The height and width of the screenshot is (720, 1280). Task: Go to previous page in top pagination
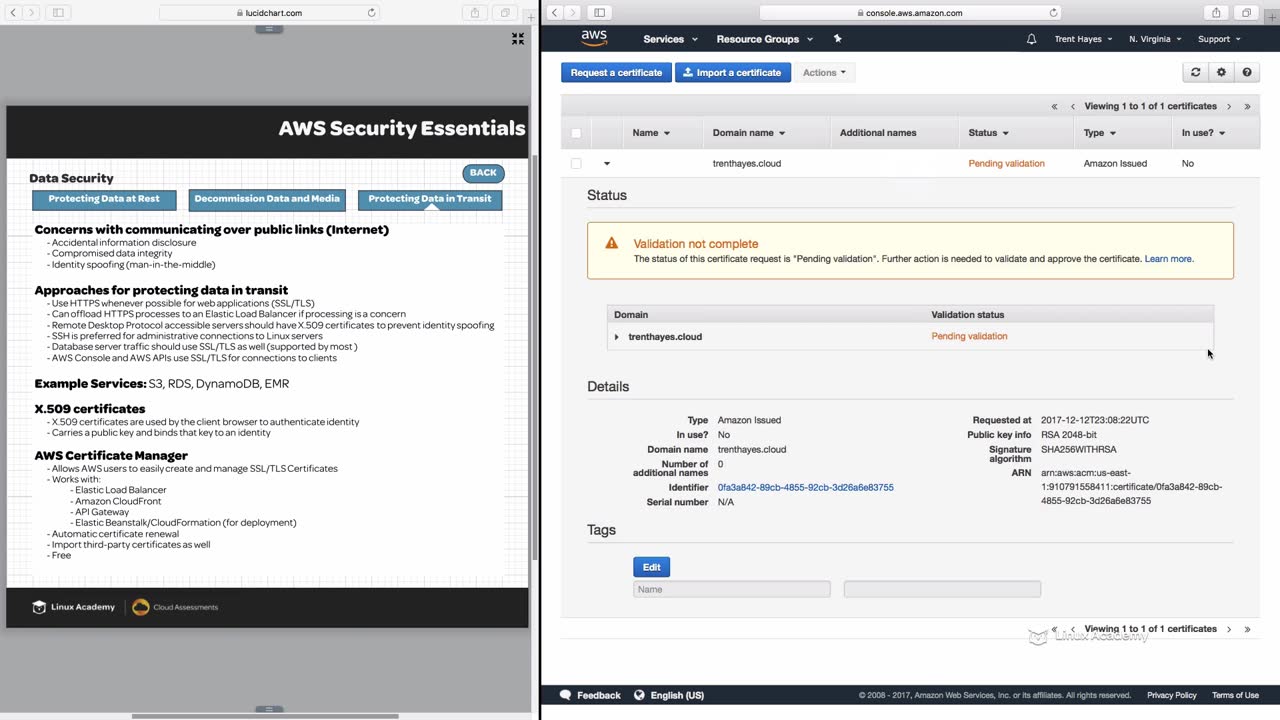coord(1073,106)
